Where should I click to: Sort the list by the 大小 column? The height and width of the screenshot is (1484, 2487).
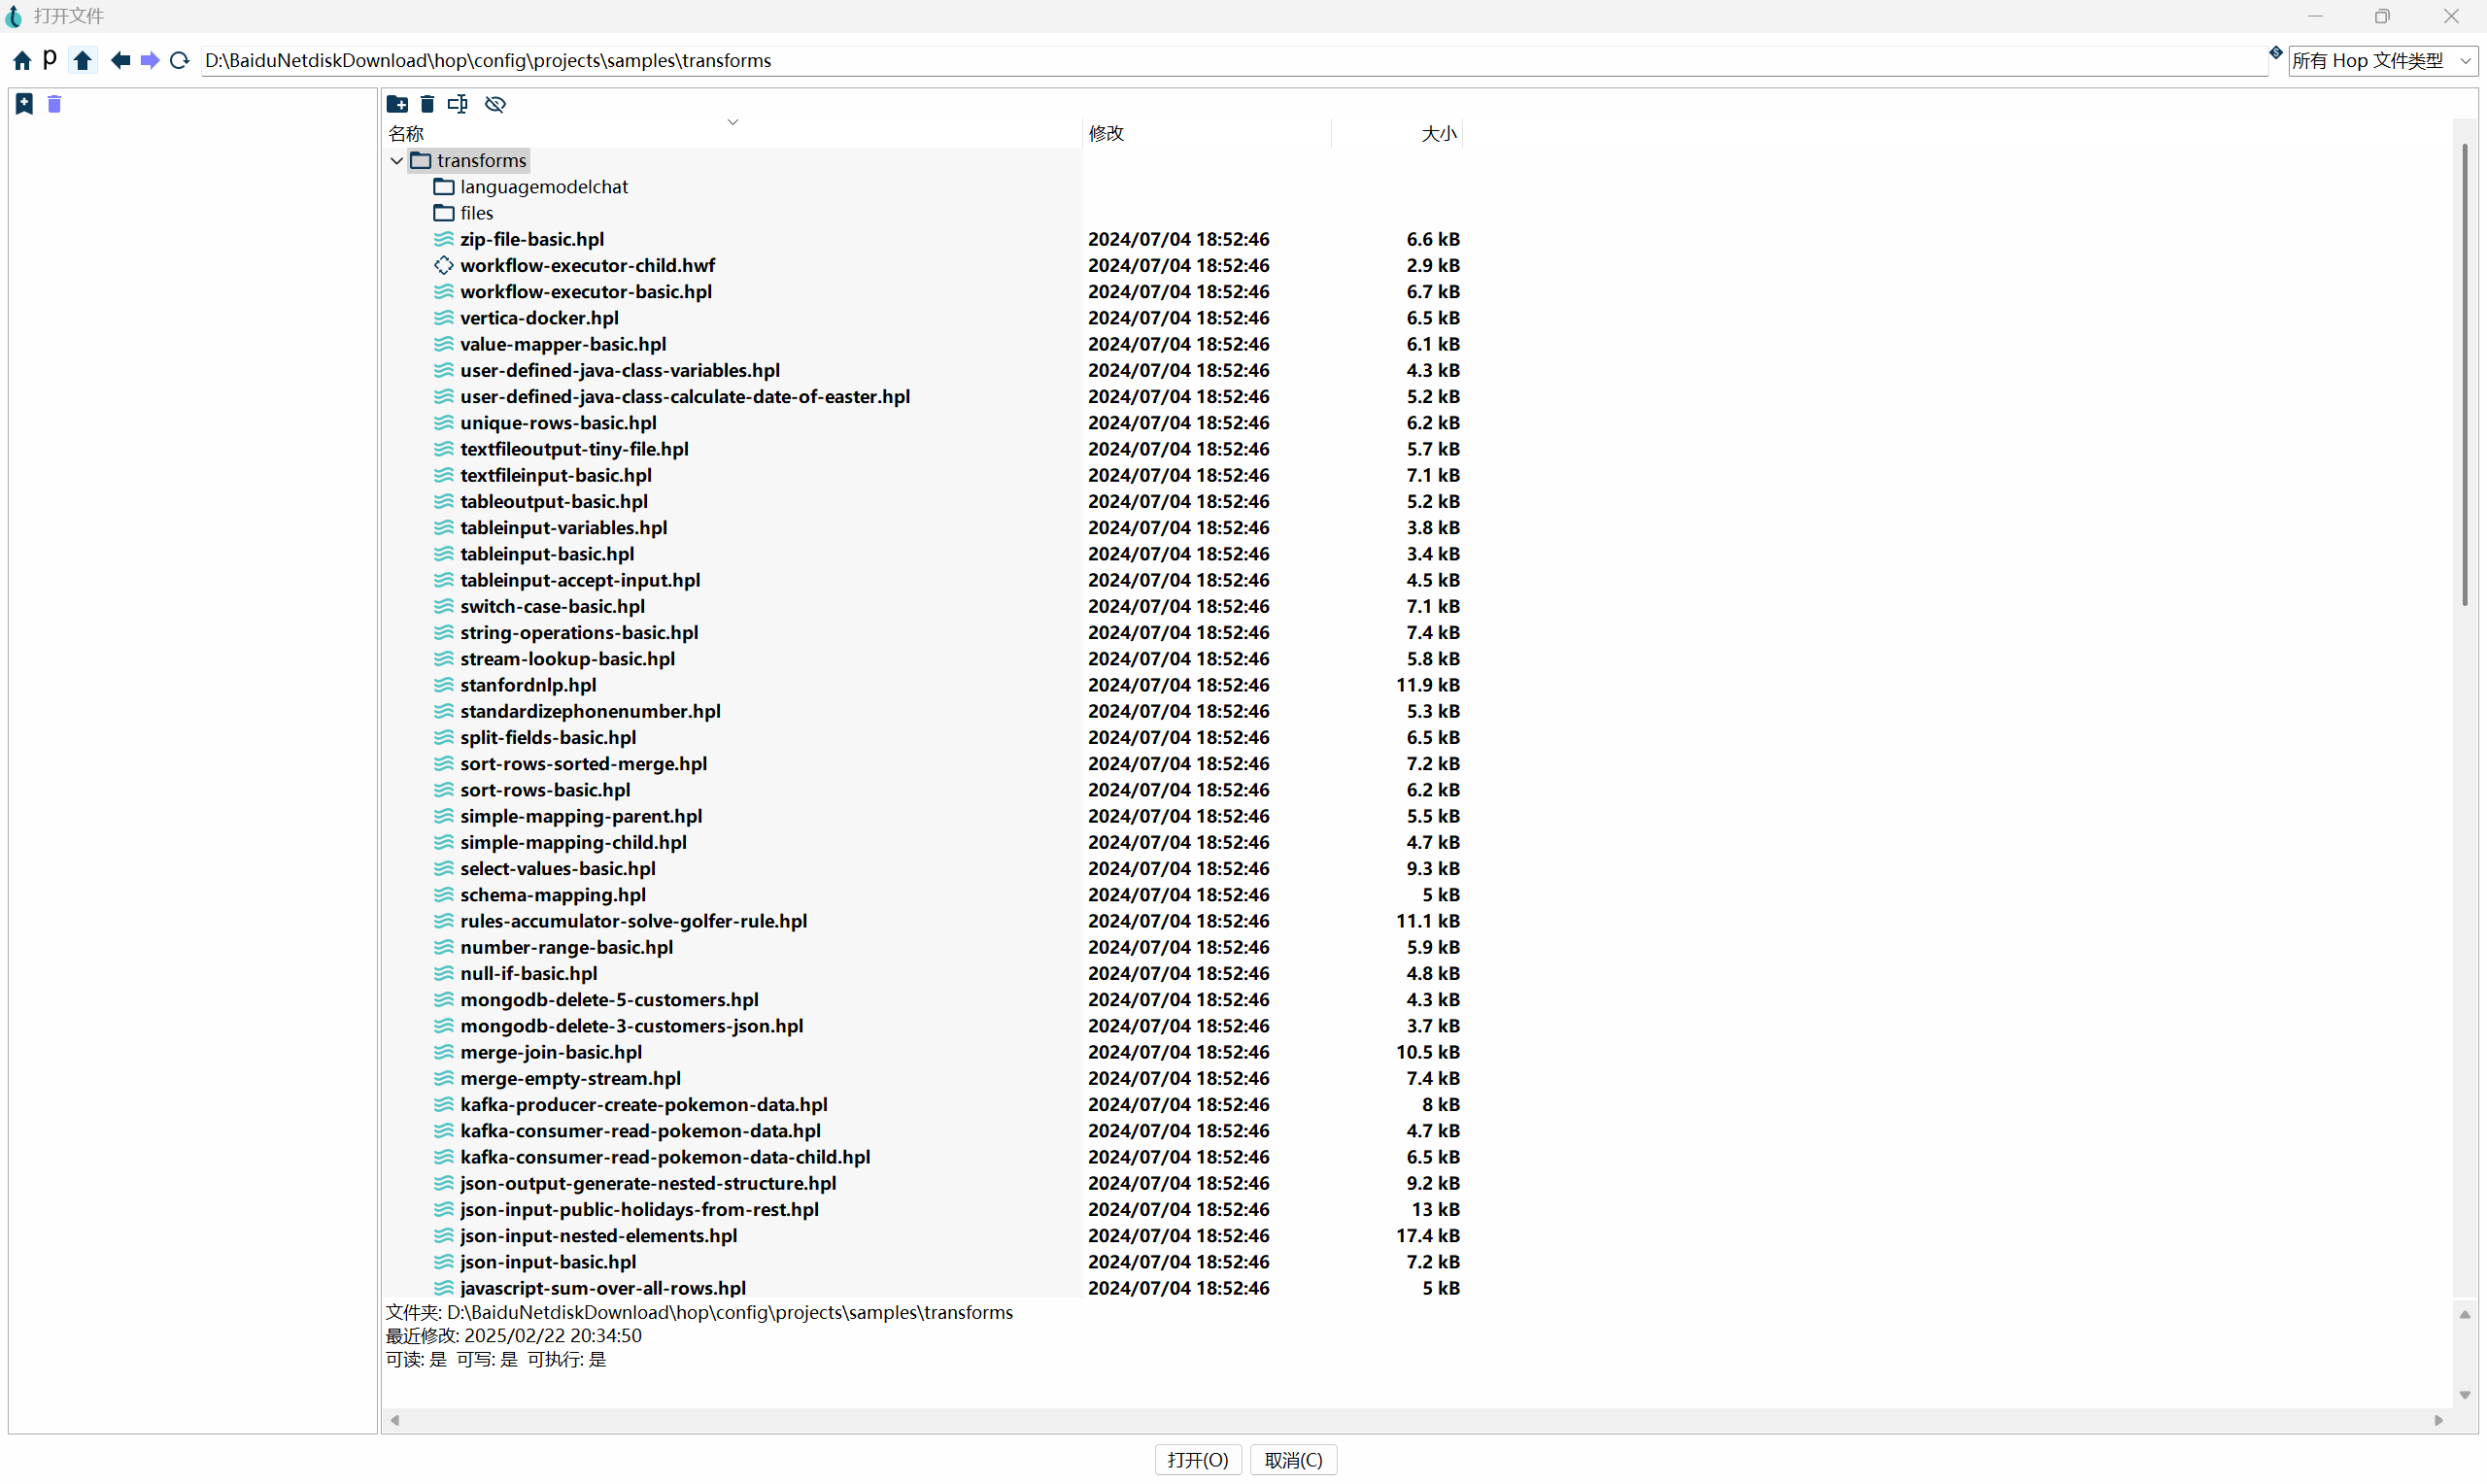(x=1438, y=134)
